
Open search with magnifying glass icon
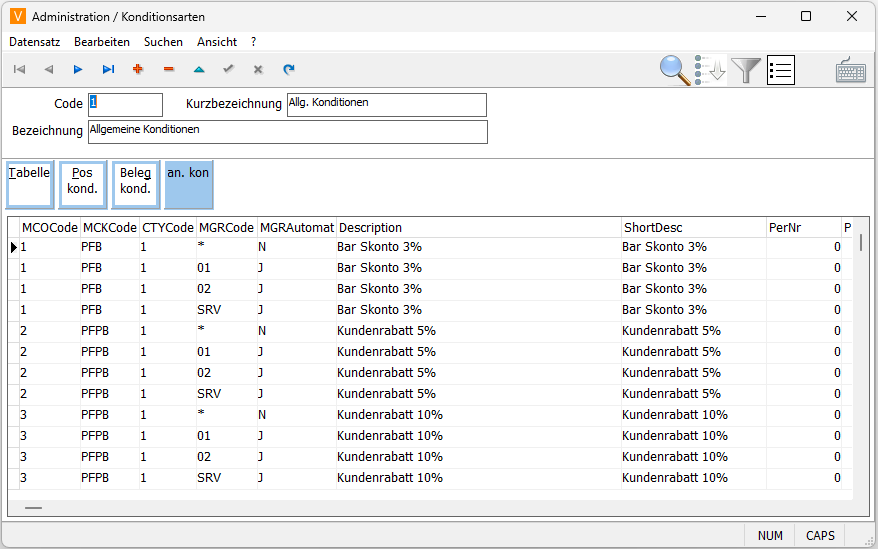pyautogui.click(x=676, y=70)
